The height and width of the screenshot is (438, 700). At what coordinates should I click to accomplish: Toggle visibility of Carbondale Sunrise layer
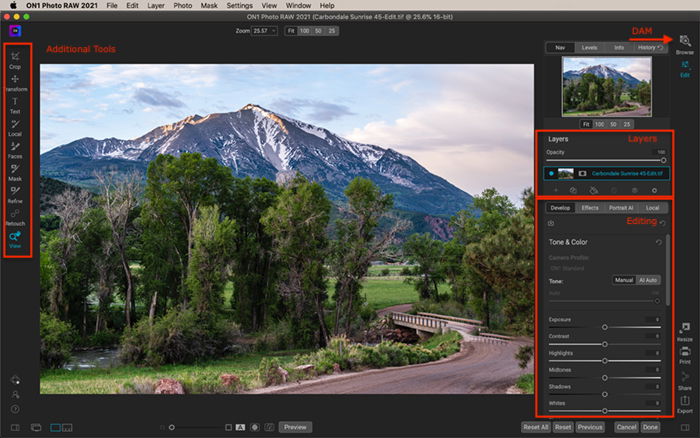click(x=551, y=173)
